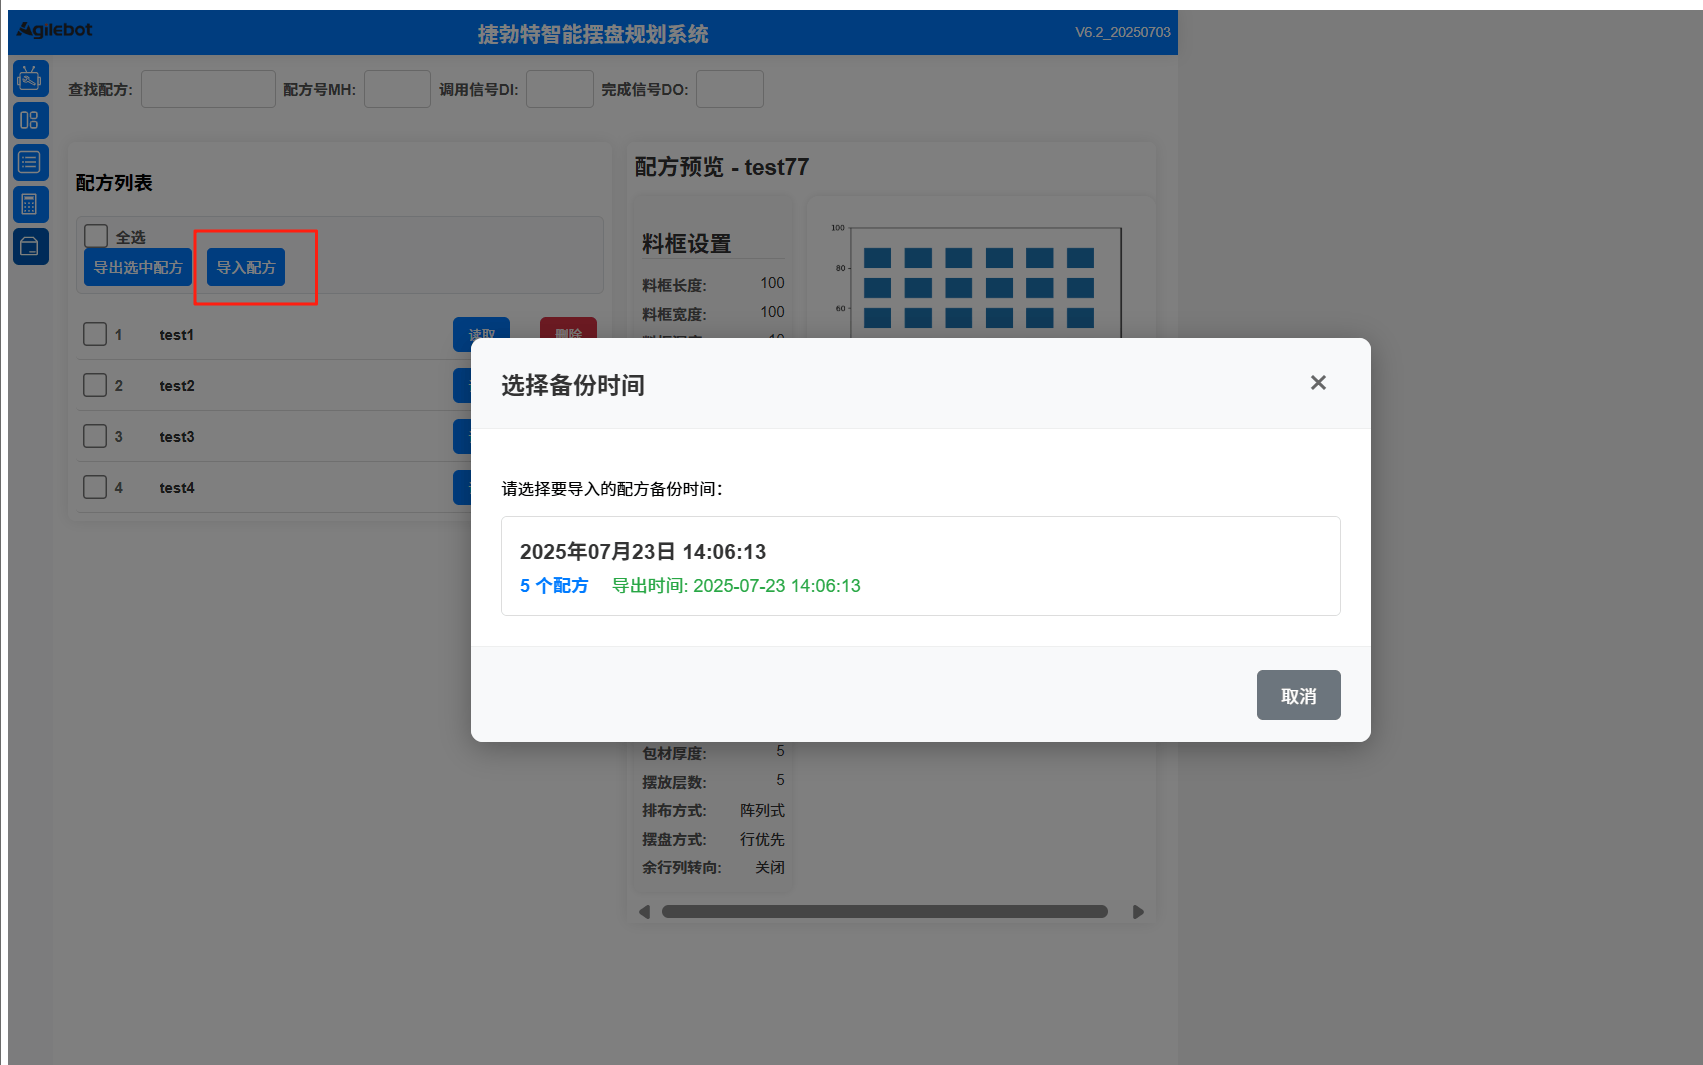Image resolution: width=1703 pixels, height=1065 pixels.
Task: Open the layout panels sidebar icon
Action: click(x=30, y=121)
